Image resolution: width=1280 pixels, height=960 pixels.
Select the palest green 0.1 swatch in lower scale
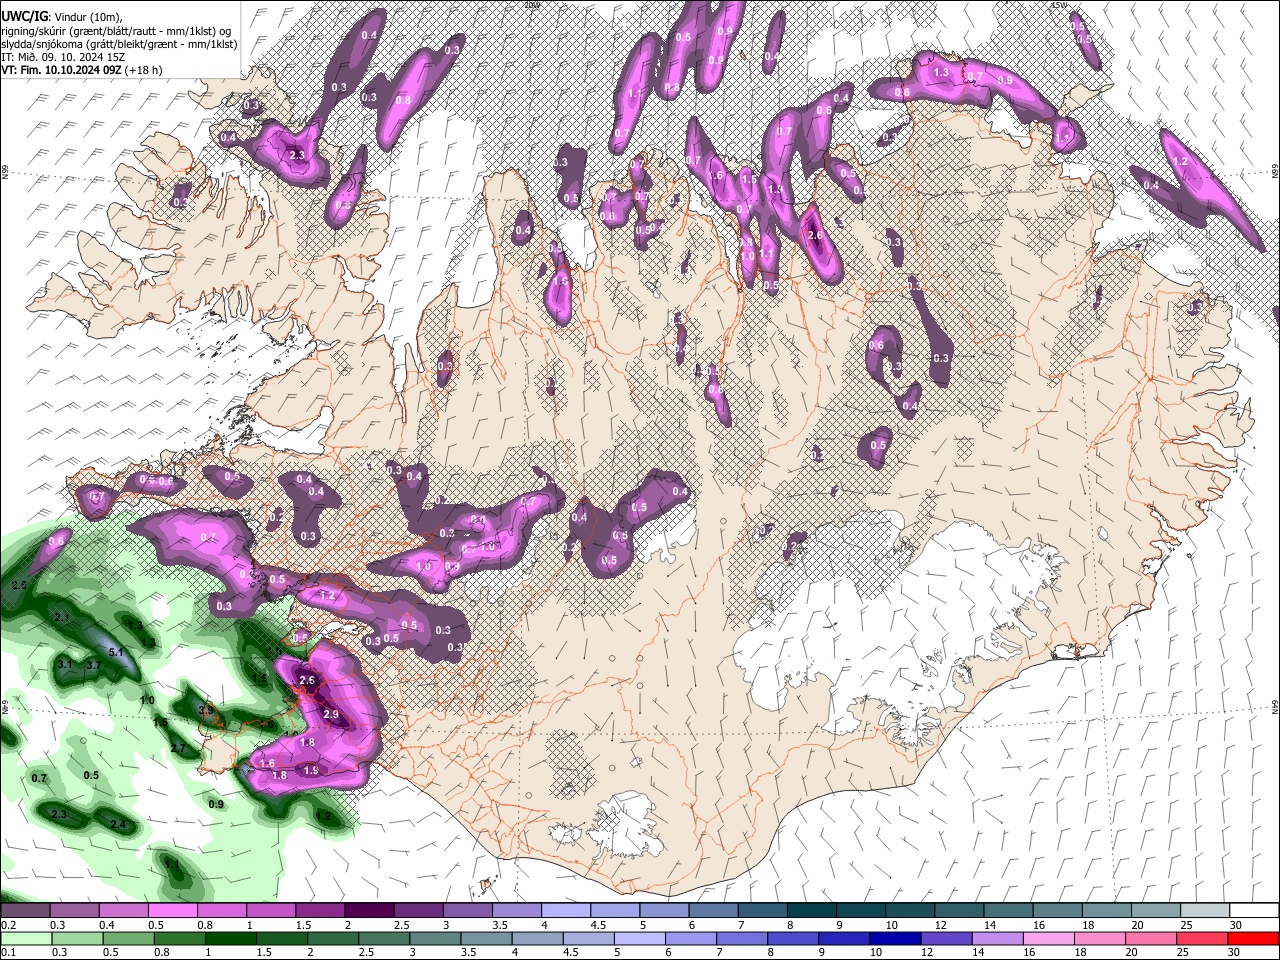(x=25, y=939)
